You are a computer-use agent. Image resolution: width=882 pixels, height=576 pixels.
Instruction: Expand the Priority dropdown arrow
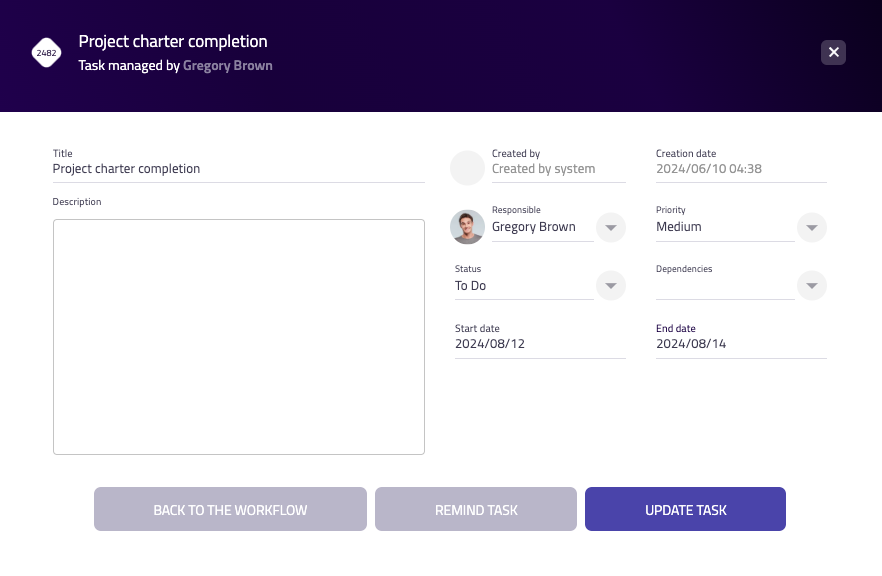coord(812,228)
